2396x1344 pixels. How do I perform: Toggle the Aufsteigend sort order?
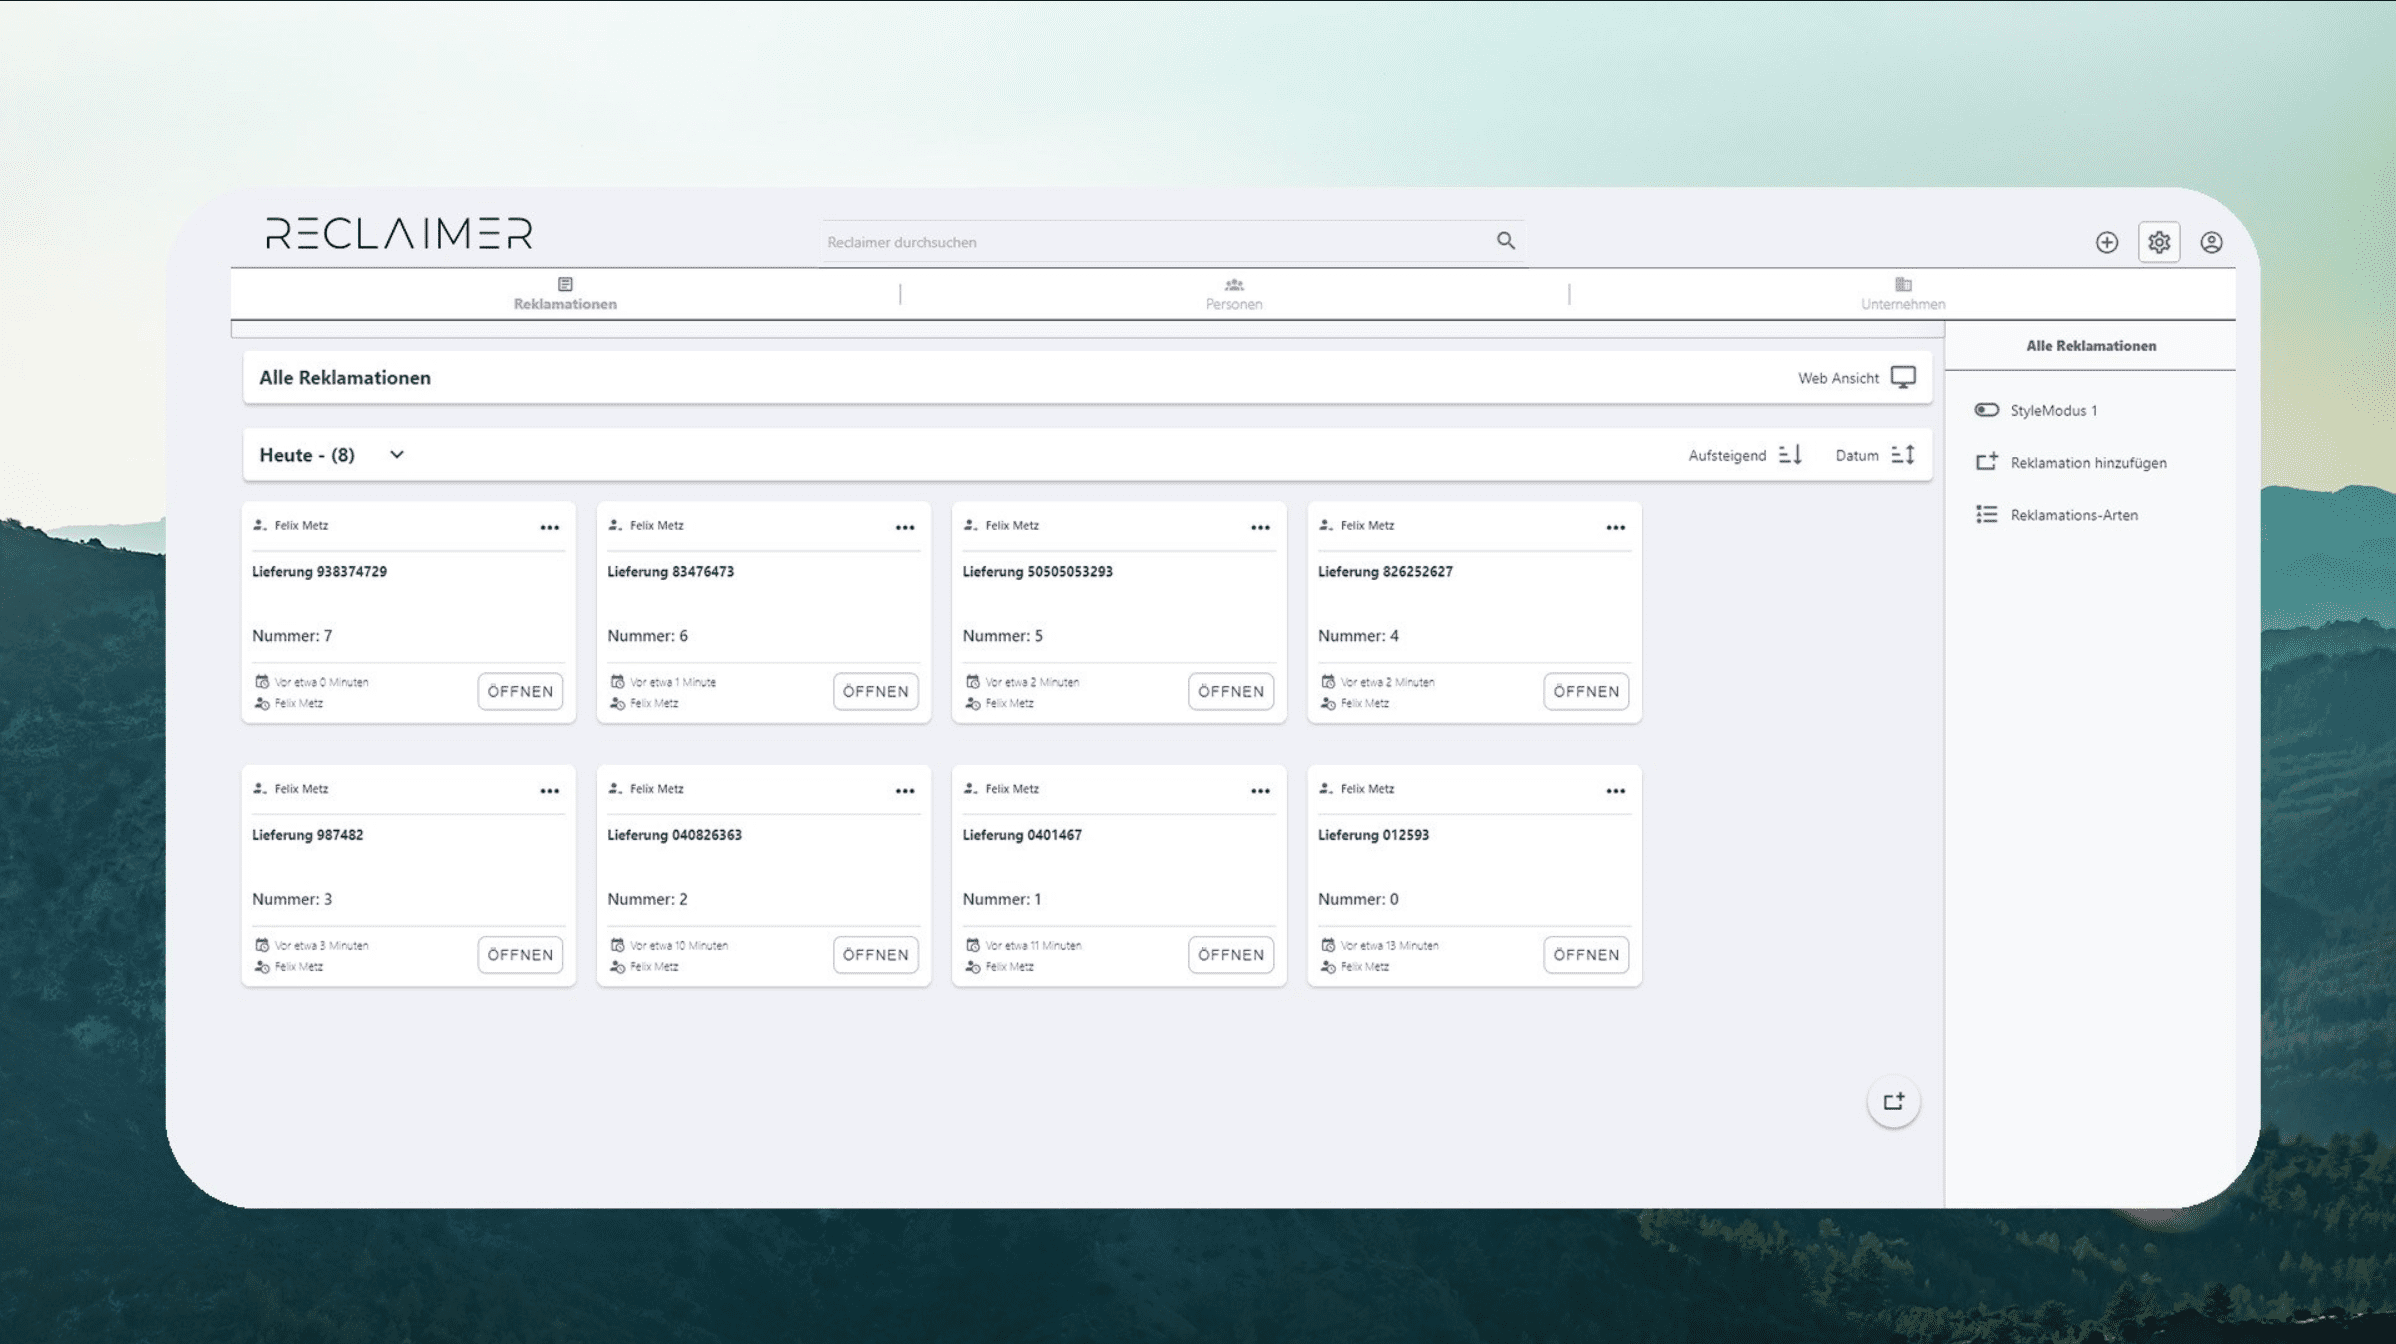point(1790,455)
